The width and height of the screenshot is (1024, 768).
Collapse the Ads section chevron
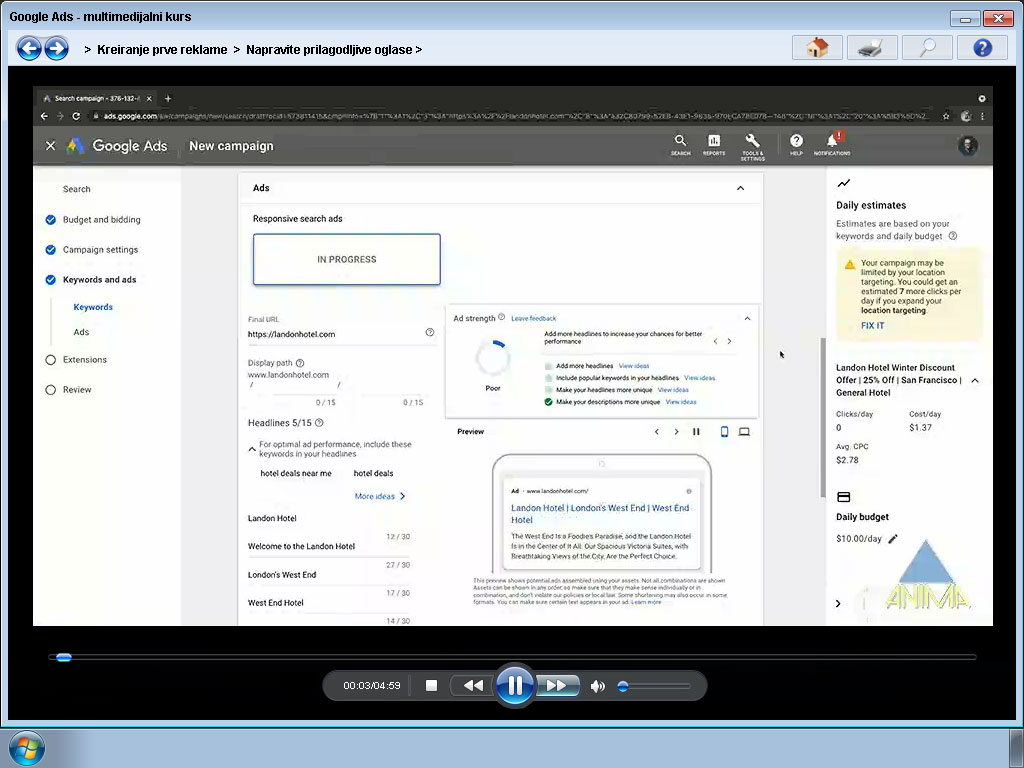pos(740,188)
